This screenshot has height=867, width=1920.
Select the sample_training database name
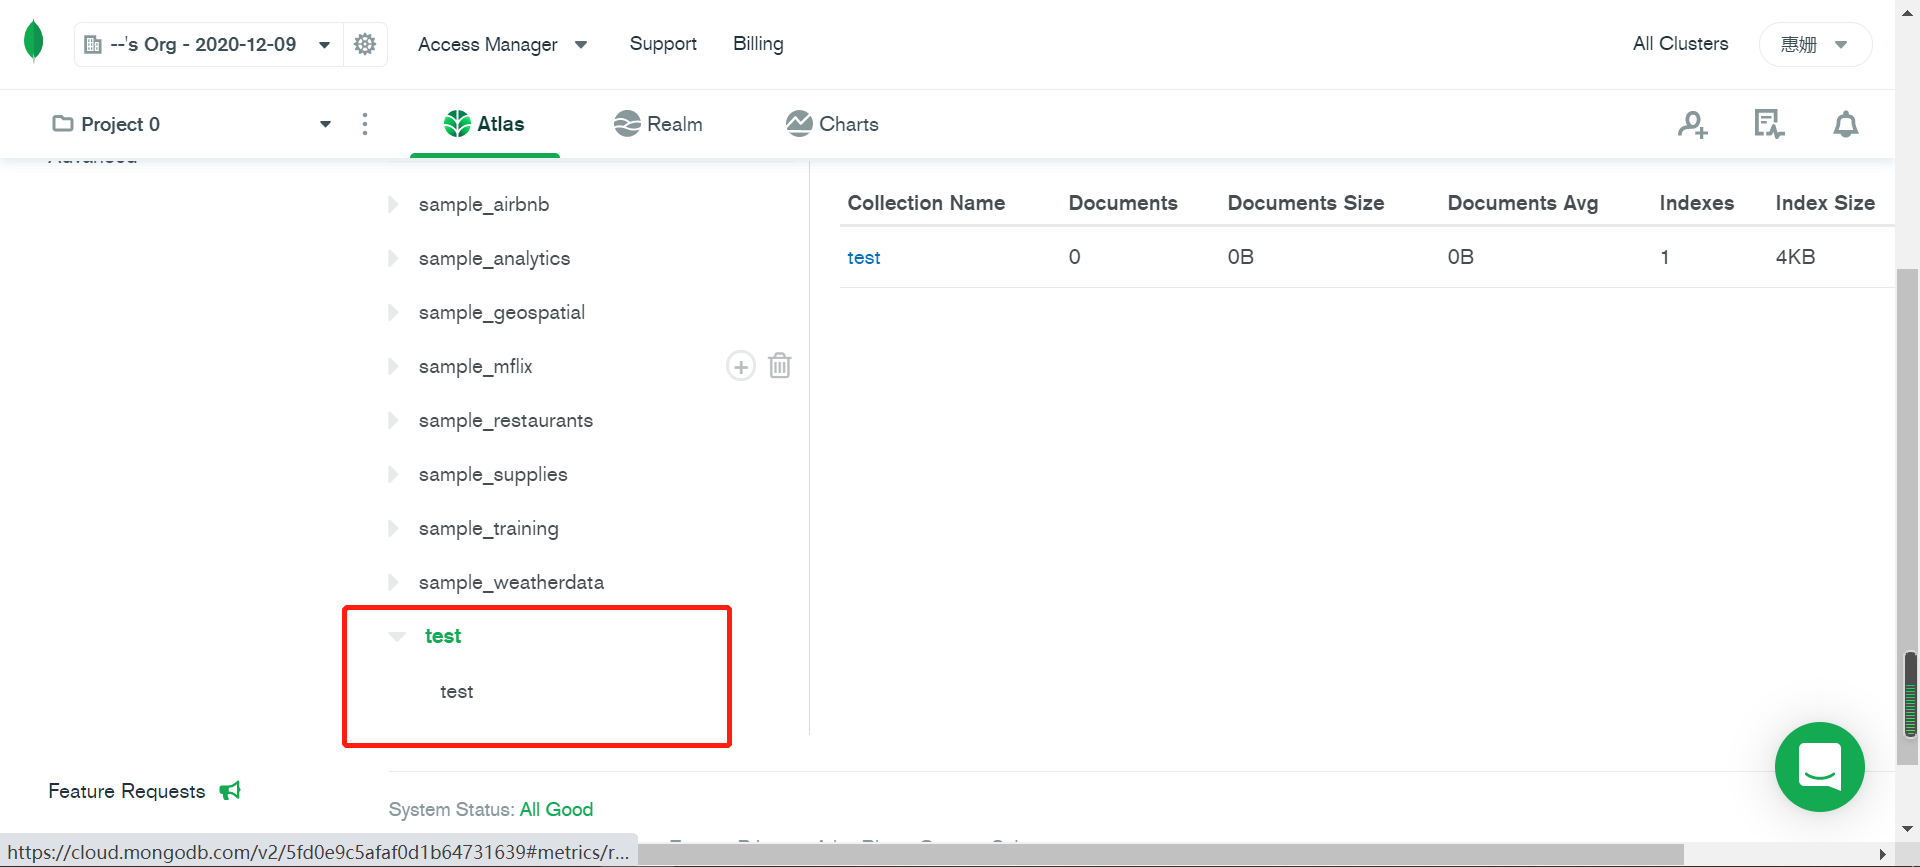489,528
